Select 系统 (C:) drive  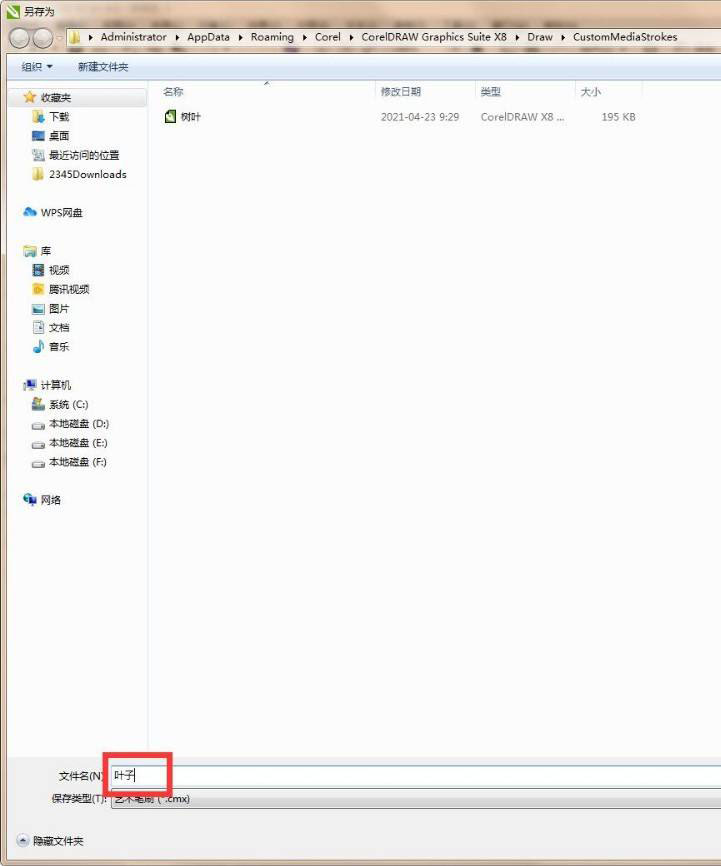pos(68,405)
